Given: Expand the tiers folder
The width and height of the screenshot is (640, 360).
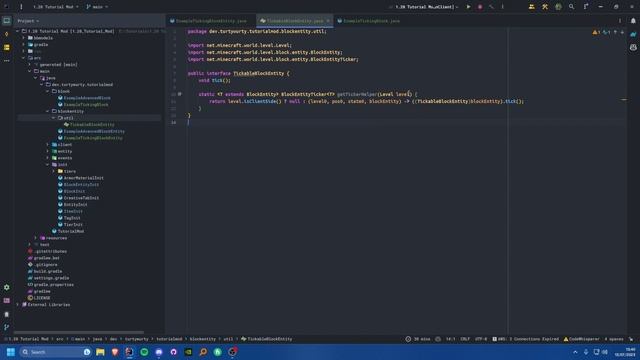Looking at the screenshot, I should tap(53, 171).
